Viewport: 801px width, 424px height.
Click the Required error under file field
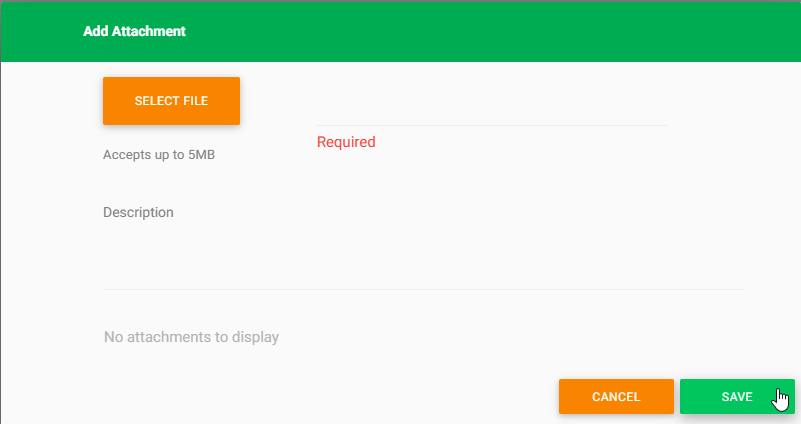click(346, 142)
